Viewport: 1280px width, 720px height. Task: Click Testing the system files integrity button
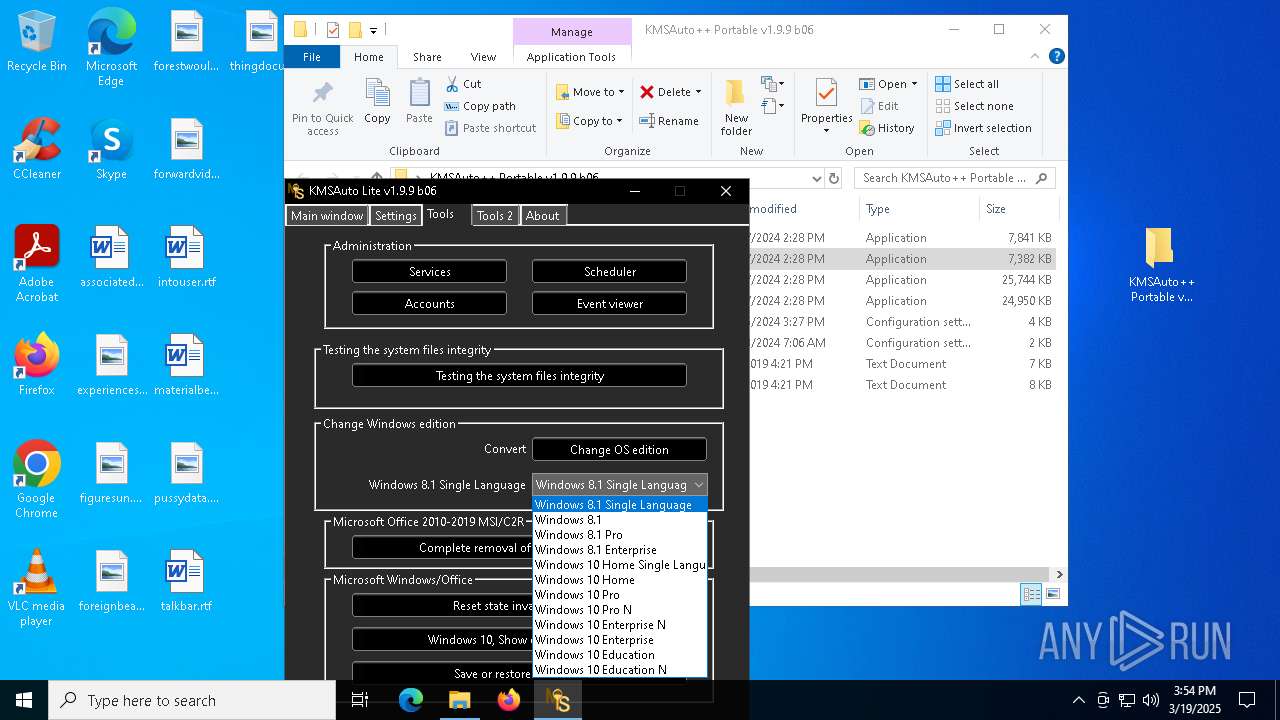coord(520,376)
